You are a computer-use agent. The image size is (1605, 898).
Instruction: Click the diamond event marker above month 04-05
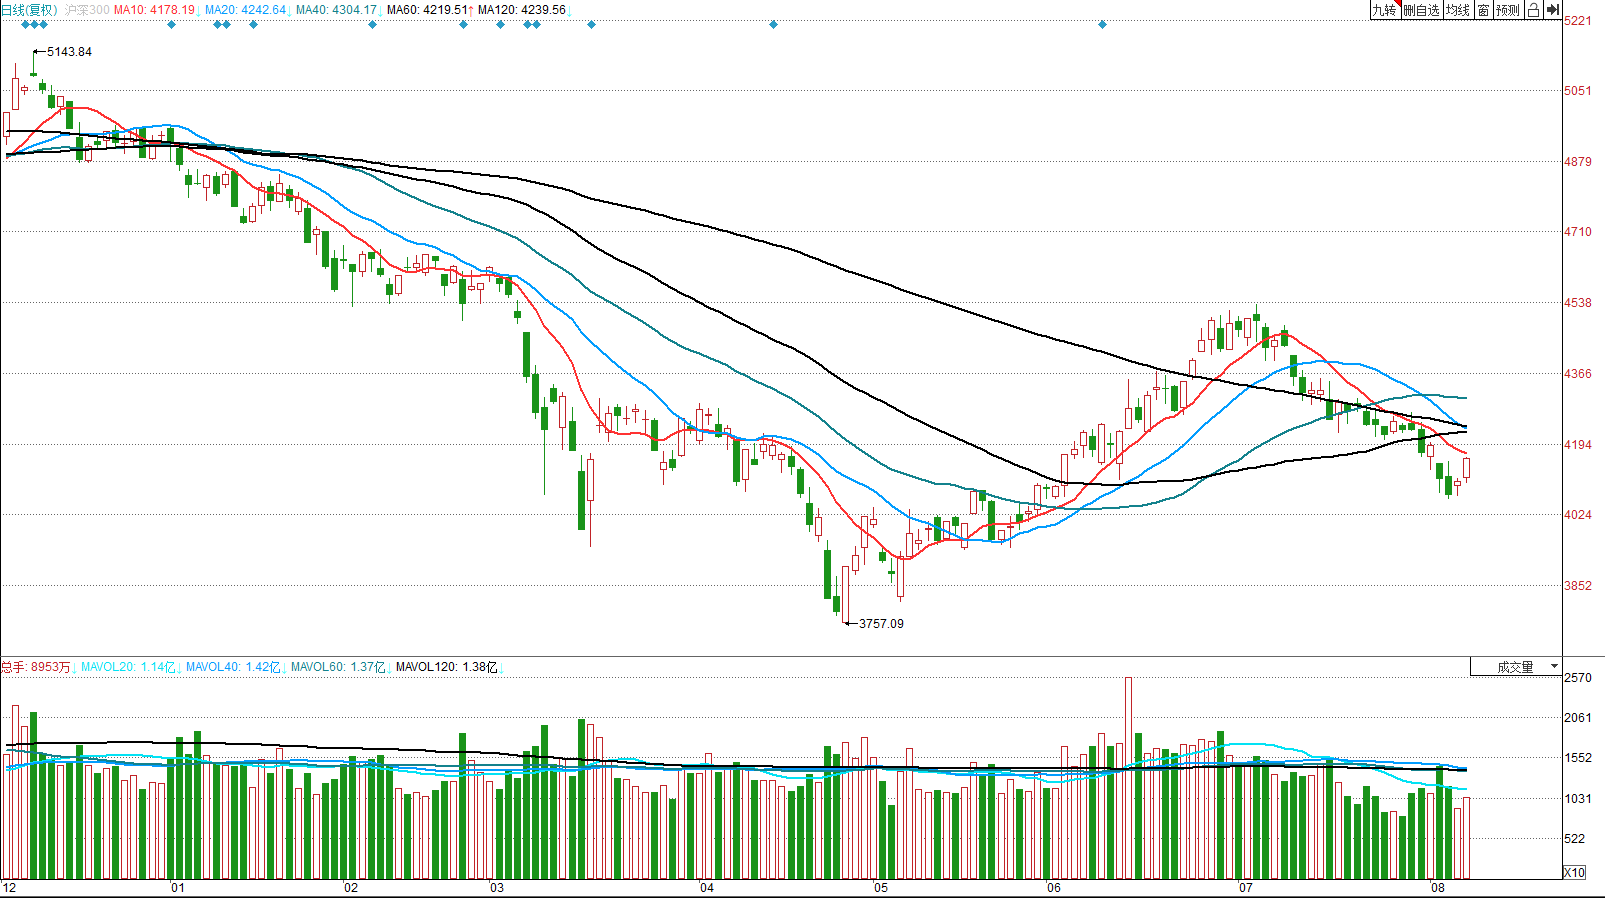tap(773, 25)
